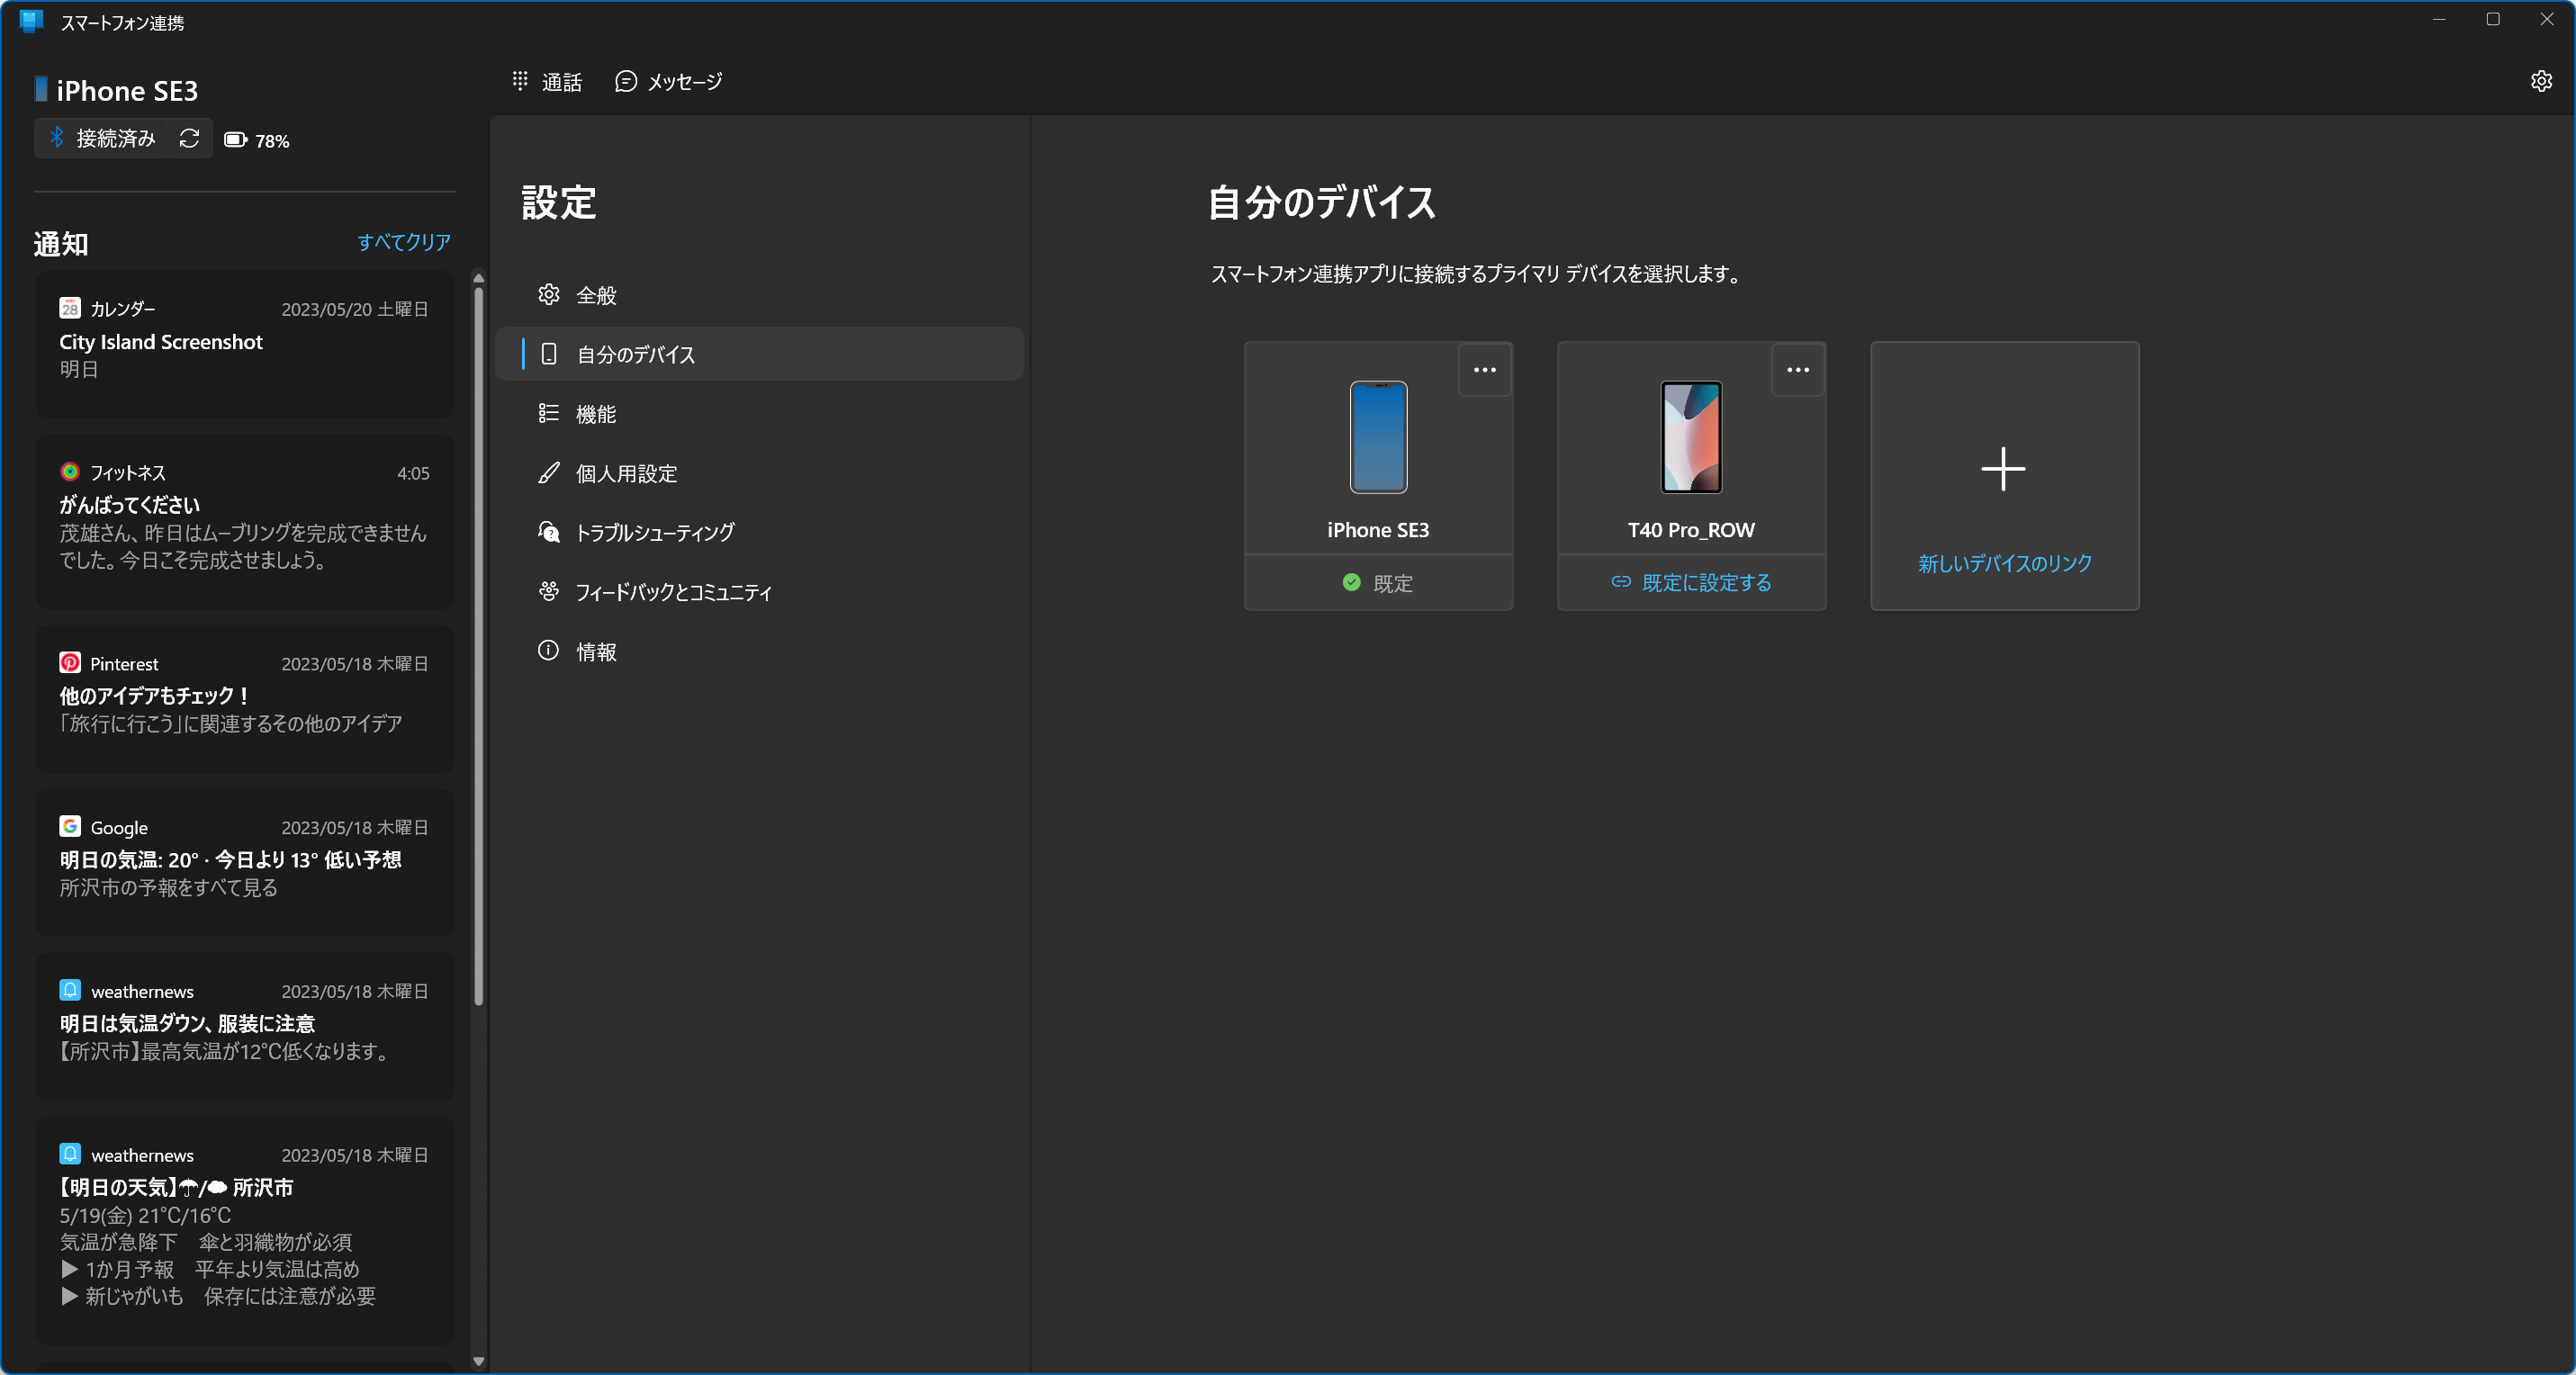Click 新しいデバイスのリンク

click(2004, 563)
